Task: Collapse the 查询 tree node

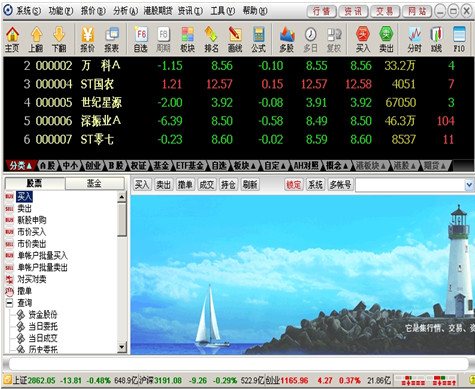Action: pyautogui.click(x=9, y=303)
